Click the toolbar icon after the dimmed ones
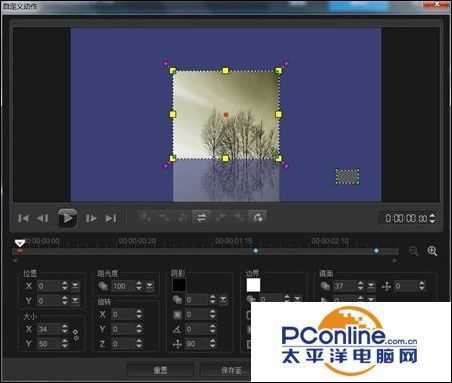This screenshot has height=383, width=452. pos(257,218)
